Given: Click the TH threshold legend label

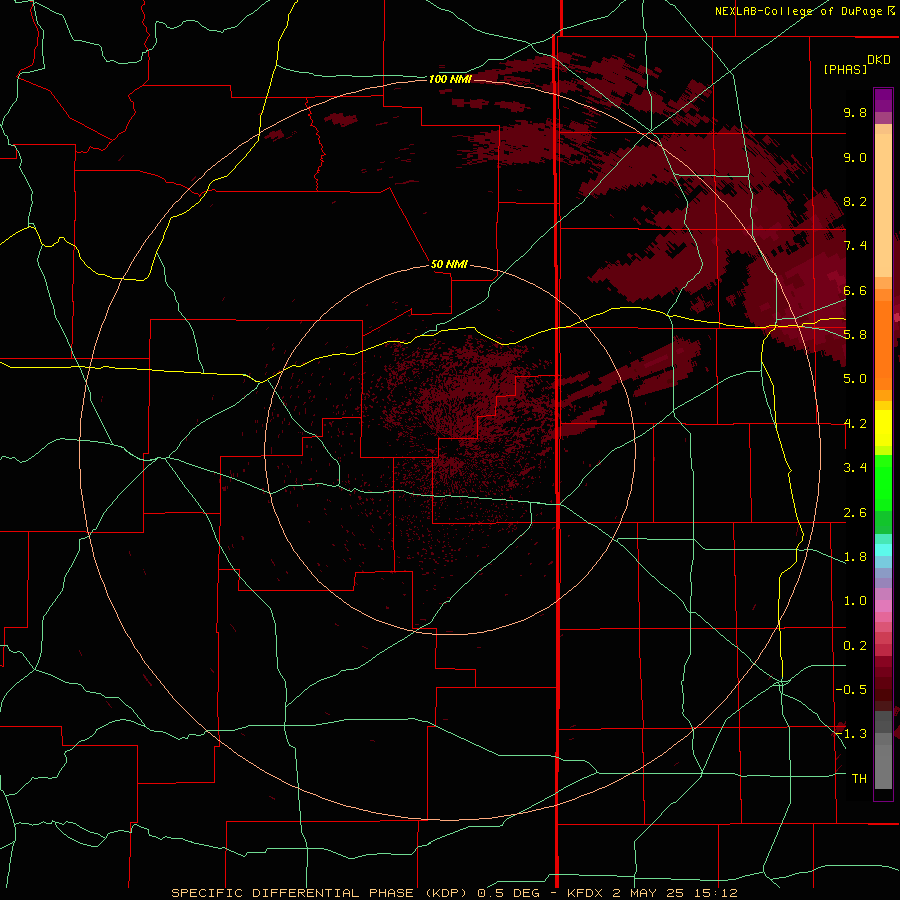Looking at the screenshot, I should point(859,779).
